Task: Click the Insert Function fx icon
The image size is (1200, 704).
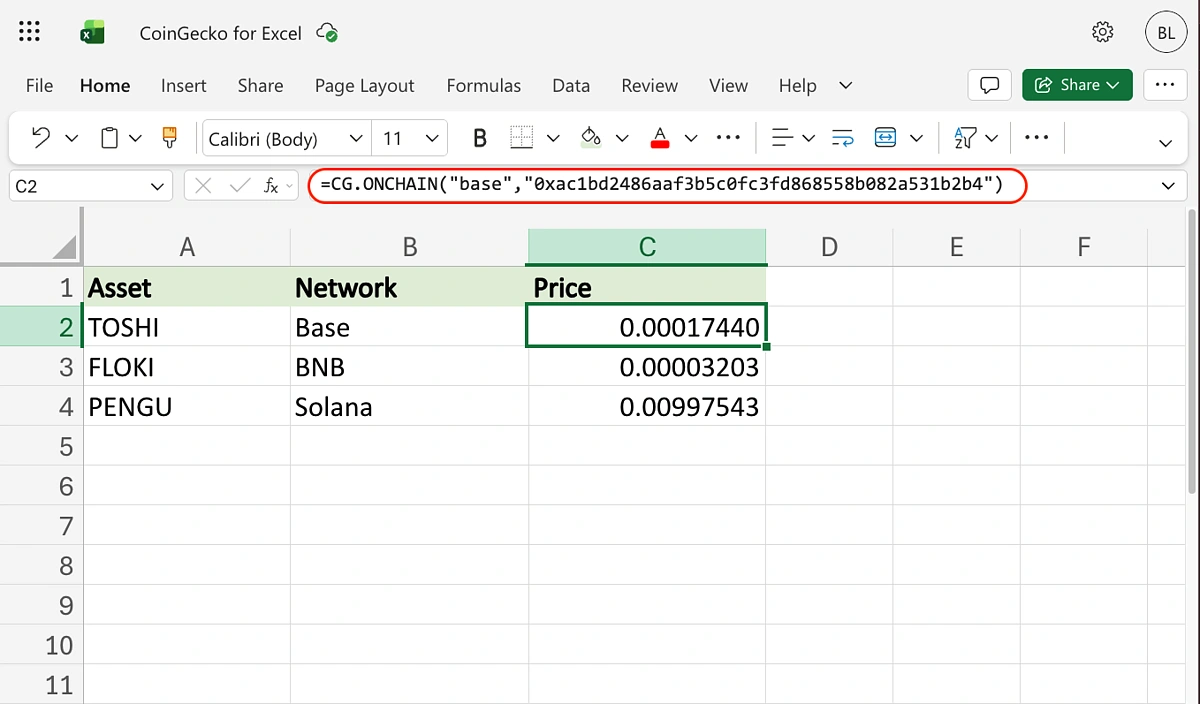Action: point(271,186)
